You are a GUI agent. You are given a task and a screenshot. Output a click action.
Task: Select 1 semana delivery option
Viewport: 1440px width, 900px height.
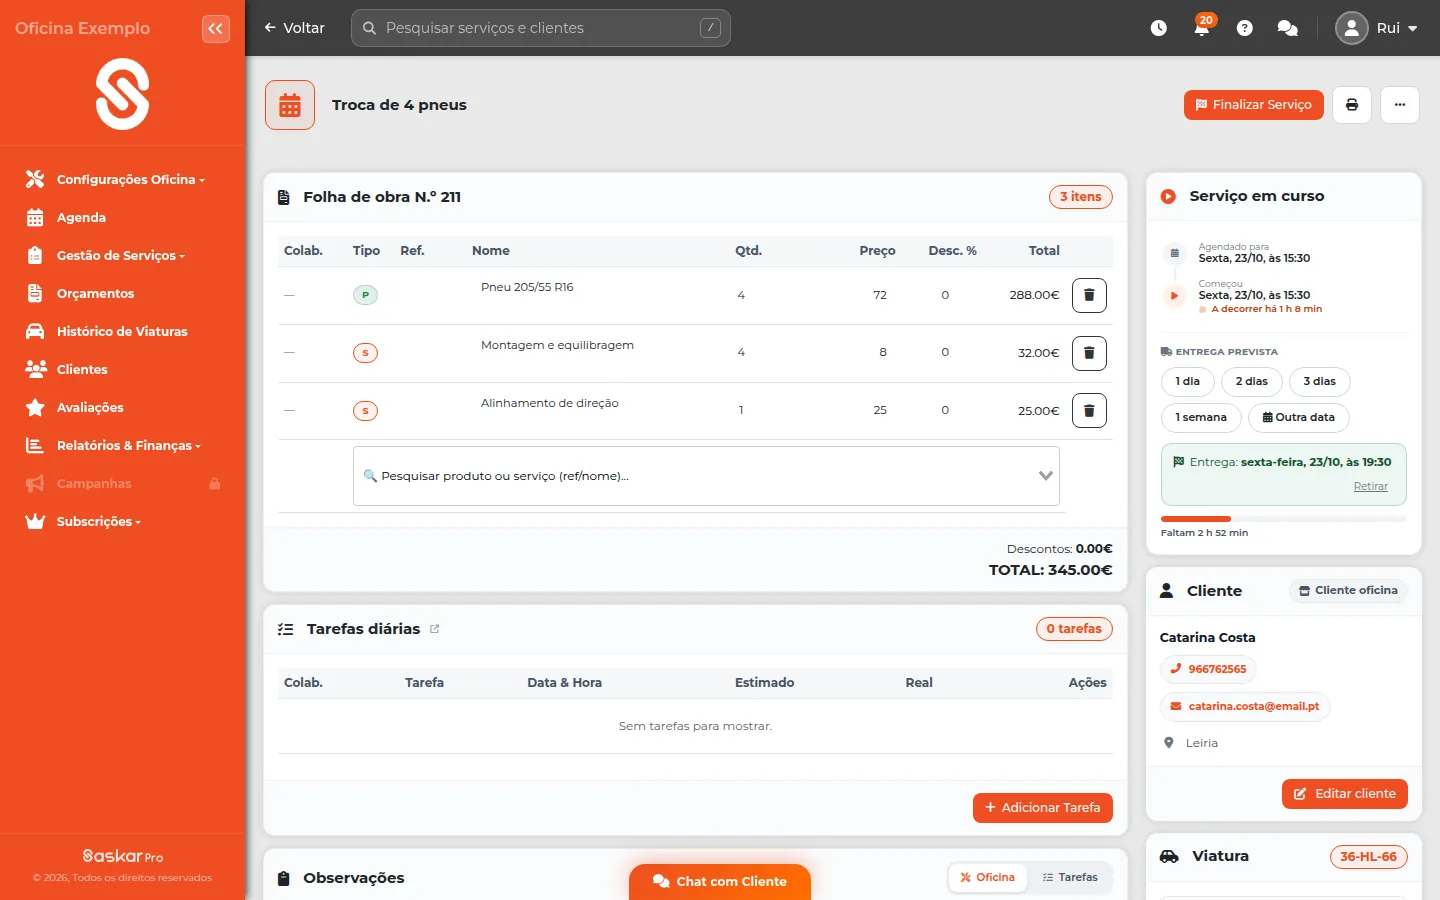pyautogui.click(x=1201, y=418)
